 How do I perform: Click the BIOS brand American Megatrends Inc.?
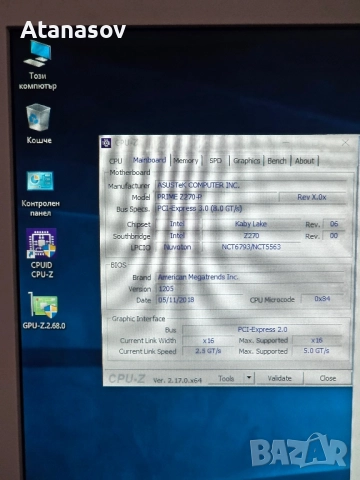(250, 277)
